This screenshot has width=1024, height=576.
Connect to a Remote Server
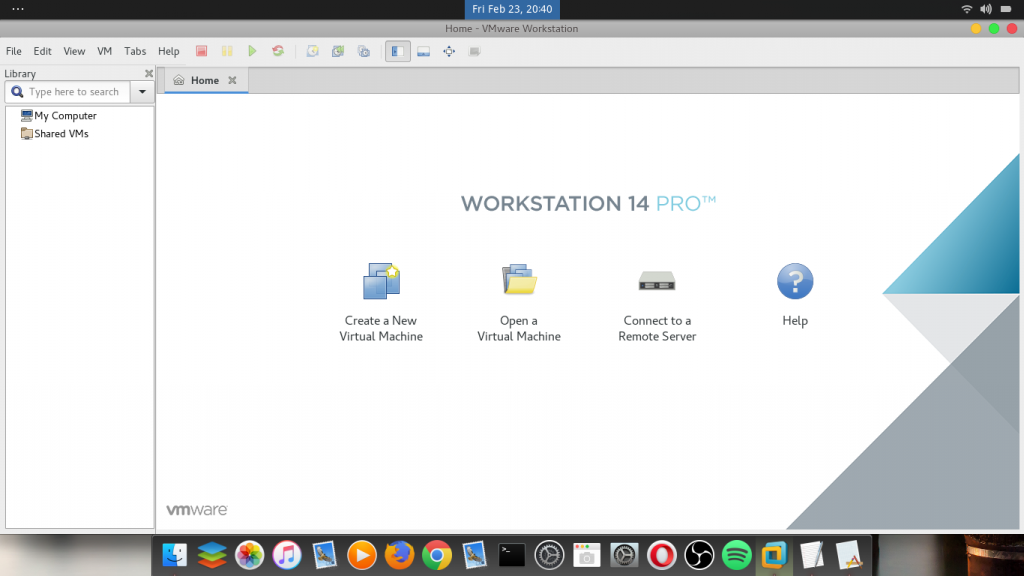point(657,295)
